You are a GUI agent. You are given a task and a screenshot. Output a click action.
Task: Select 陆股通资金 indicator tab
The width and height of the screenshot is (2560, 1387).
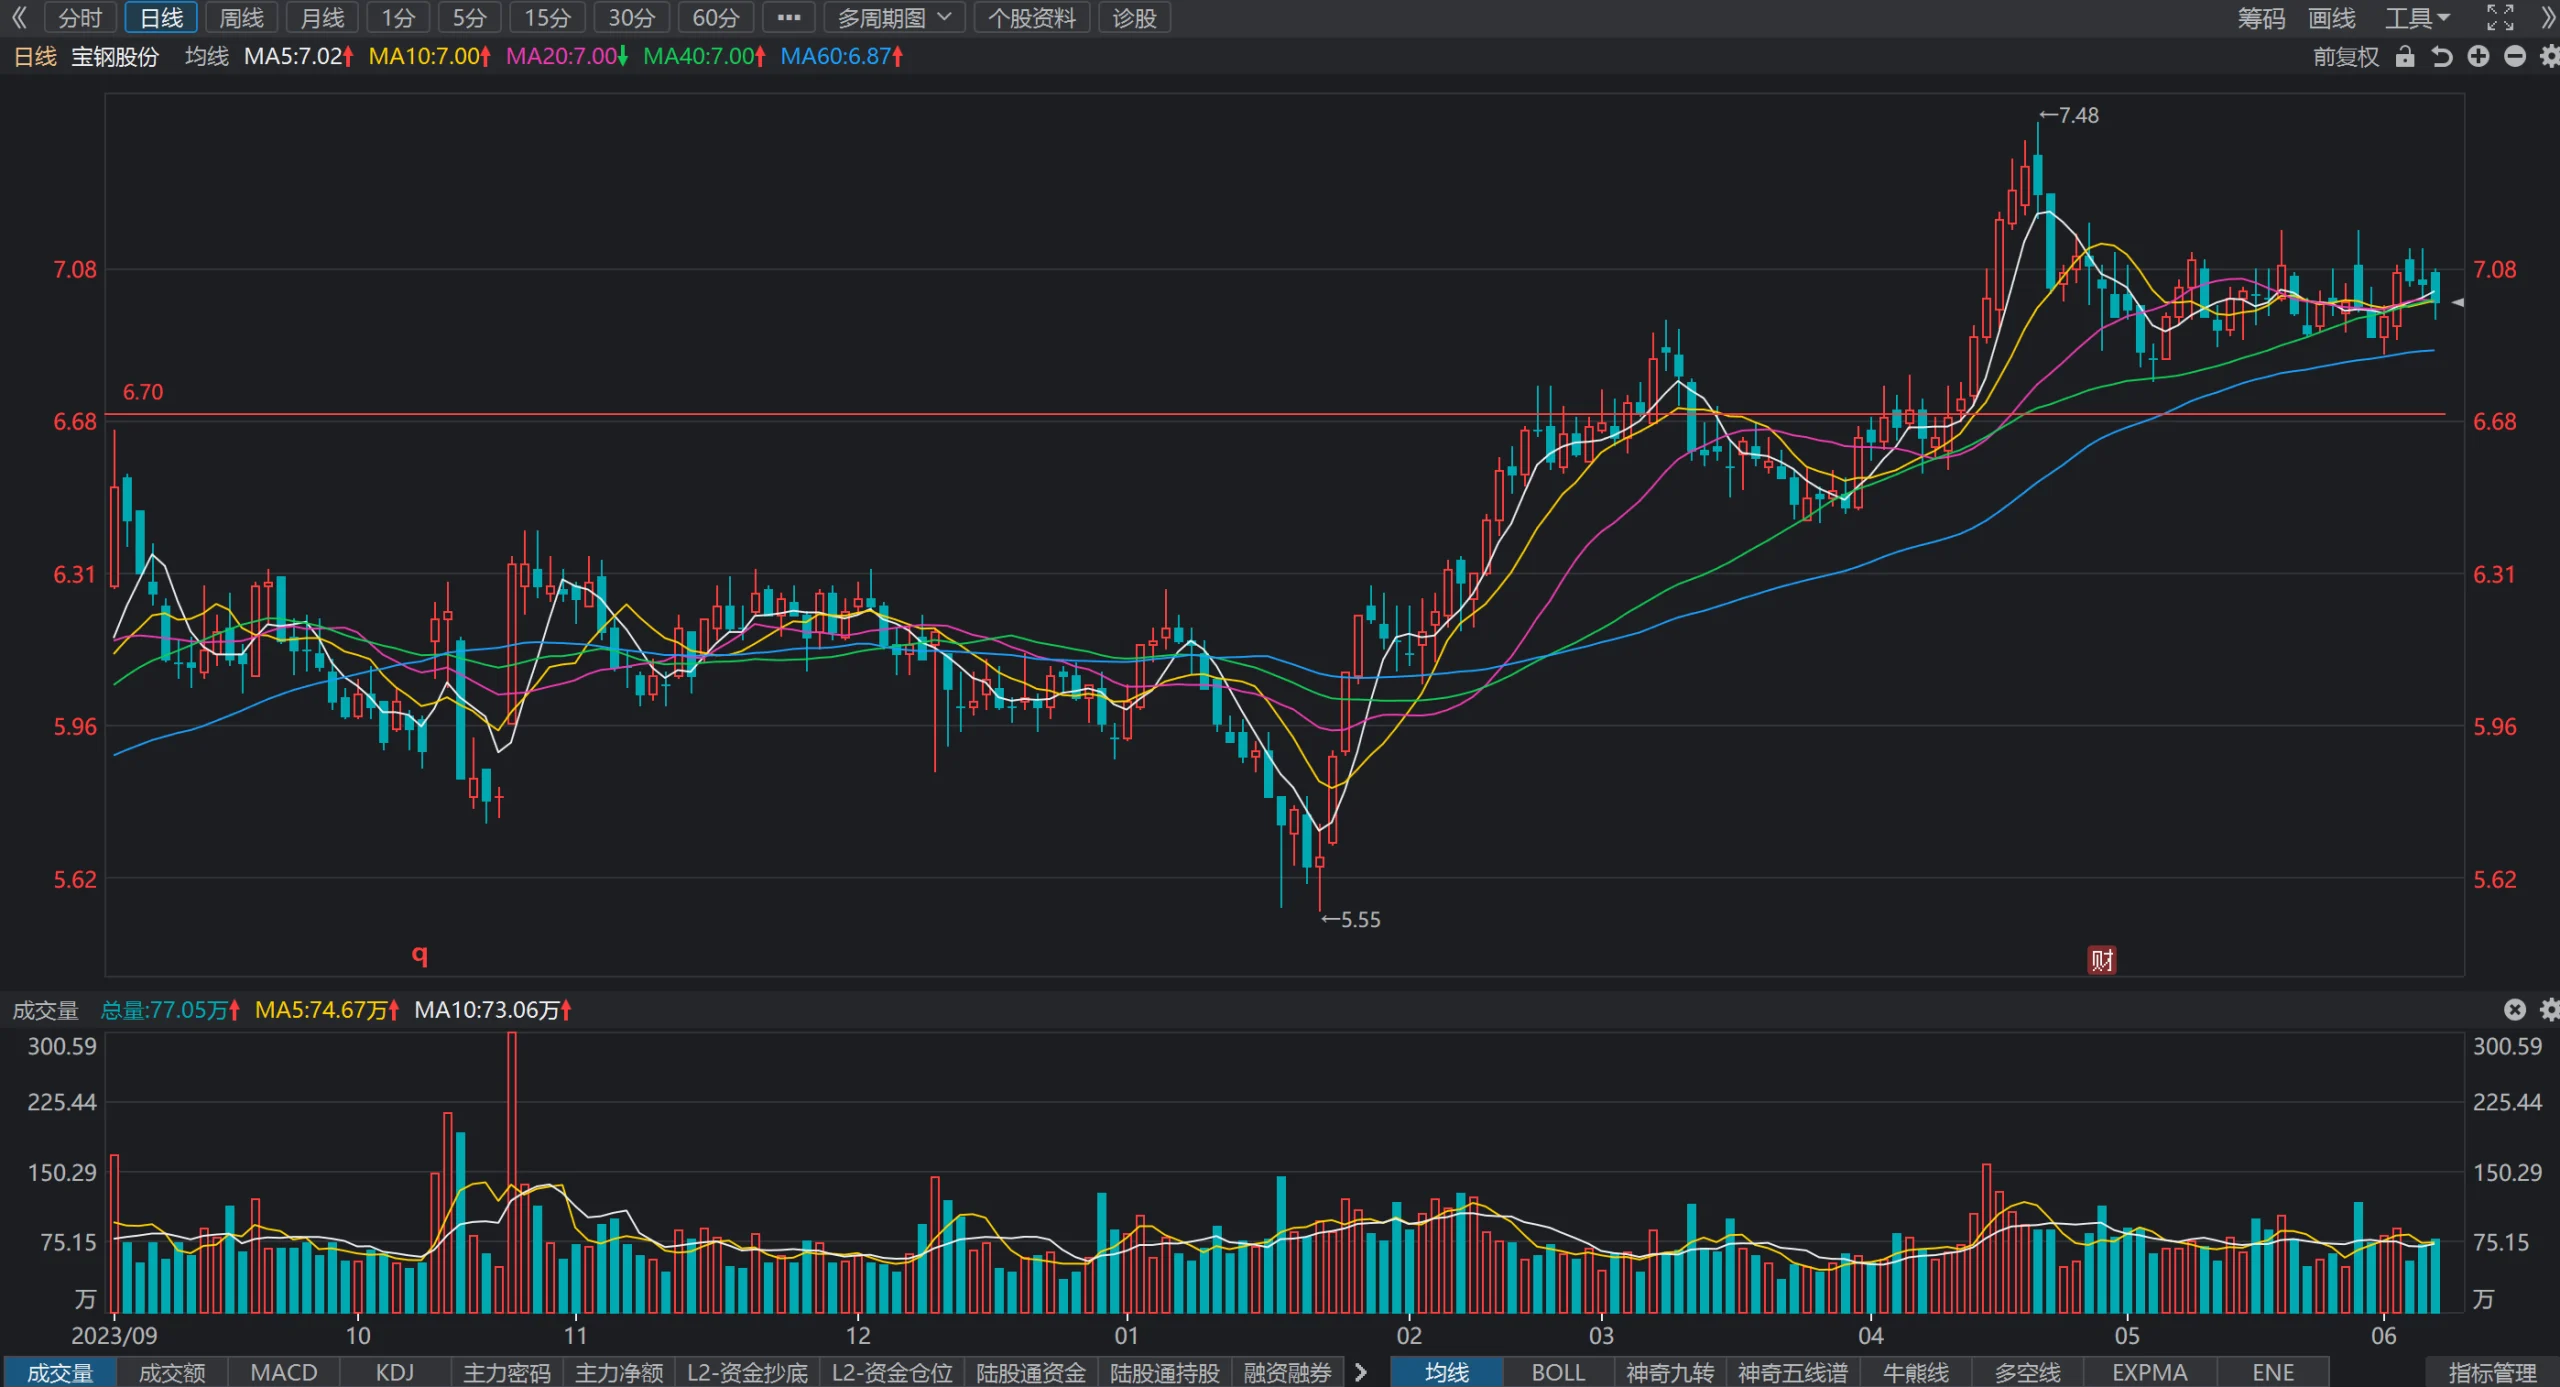click(x=1031, y=1373)
